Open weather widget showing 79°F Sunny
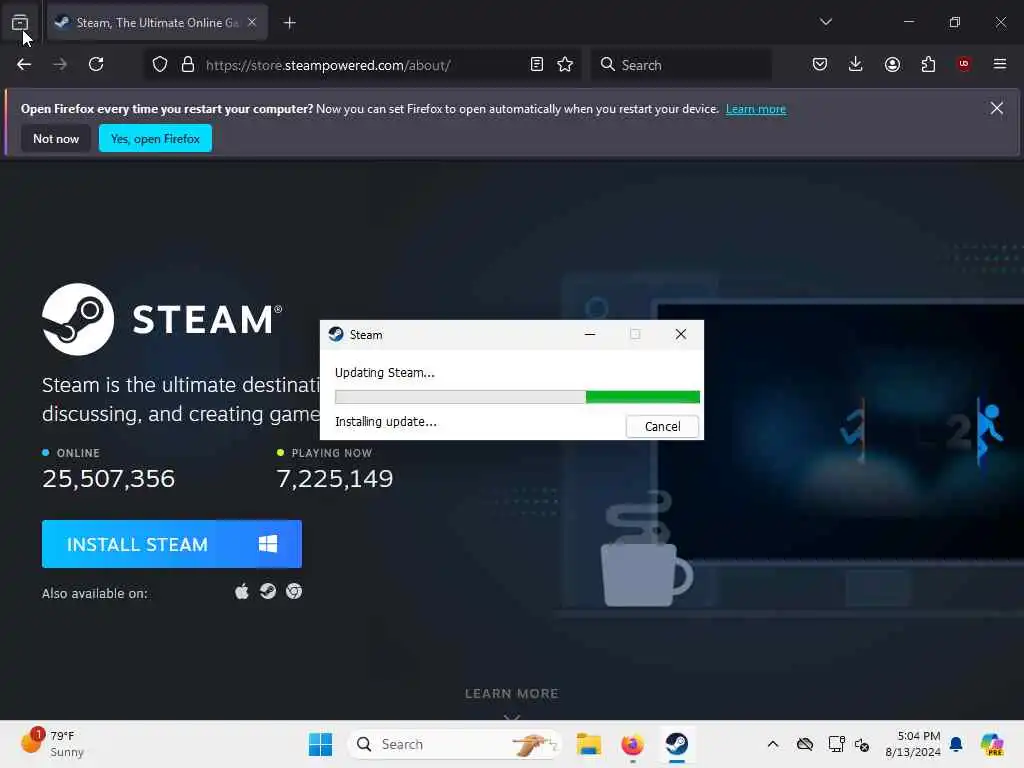The image size is (1024, 768). tap(52, 744)
